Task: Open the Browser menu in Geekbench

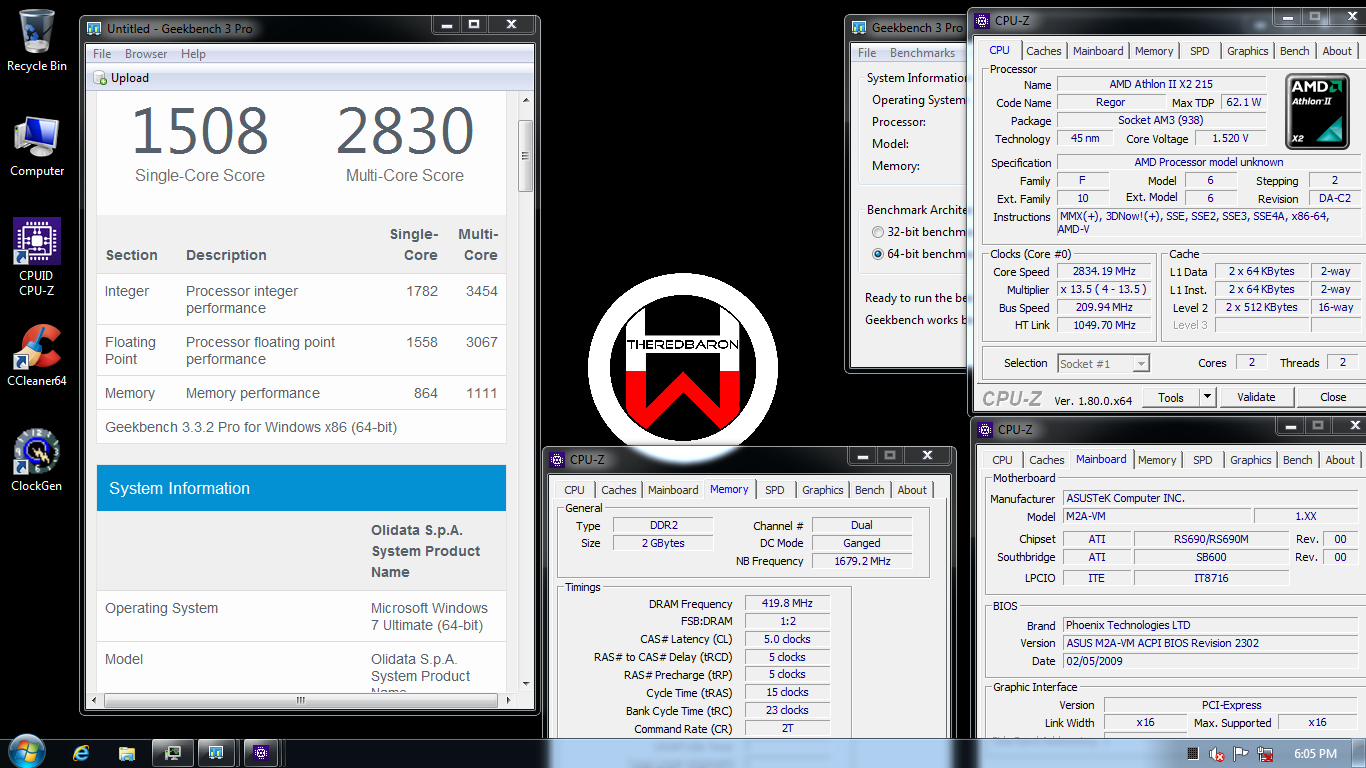Action: tap(146, 54)
